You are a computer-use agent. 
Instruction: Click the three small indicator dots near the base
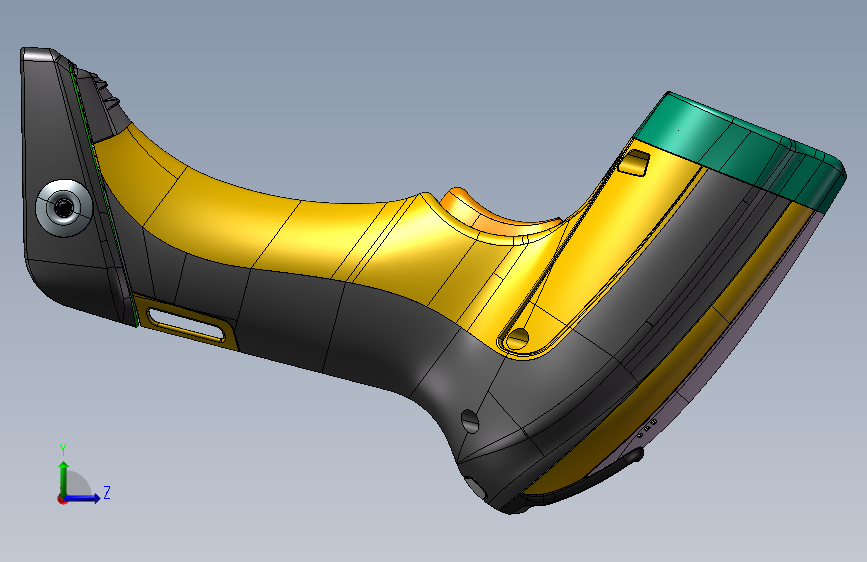[x=647, y=427]
